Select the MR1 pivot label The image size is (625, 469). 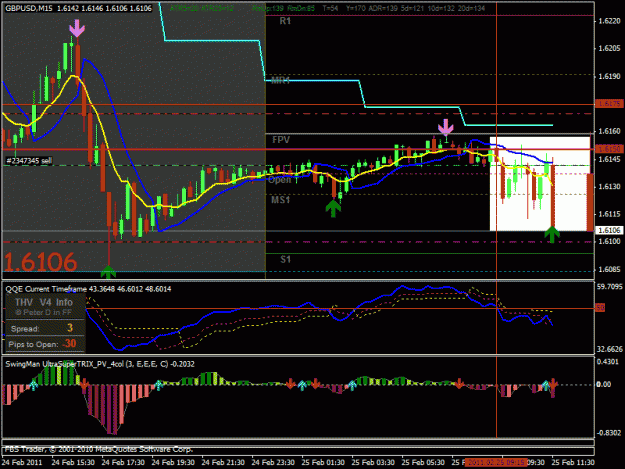281,80
